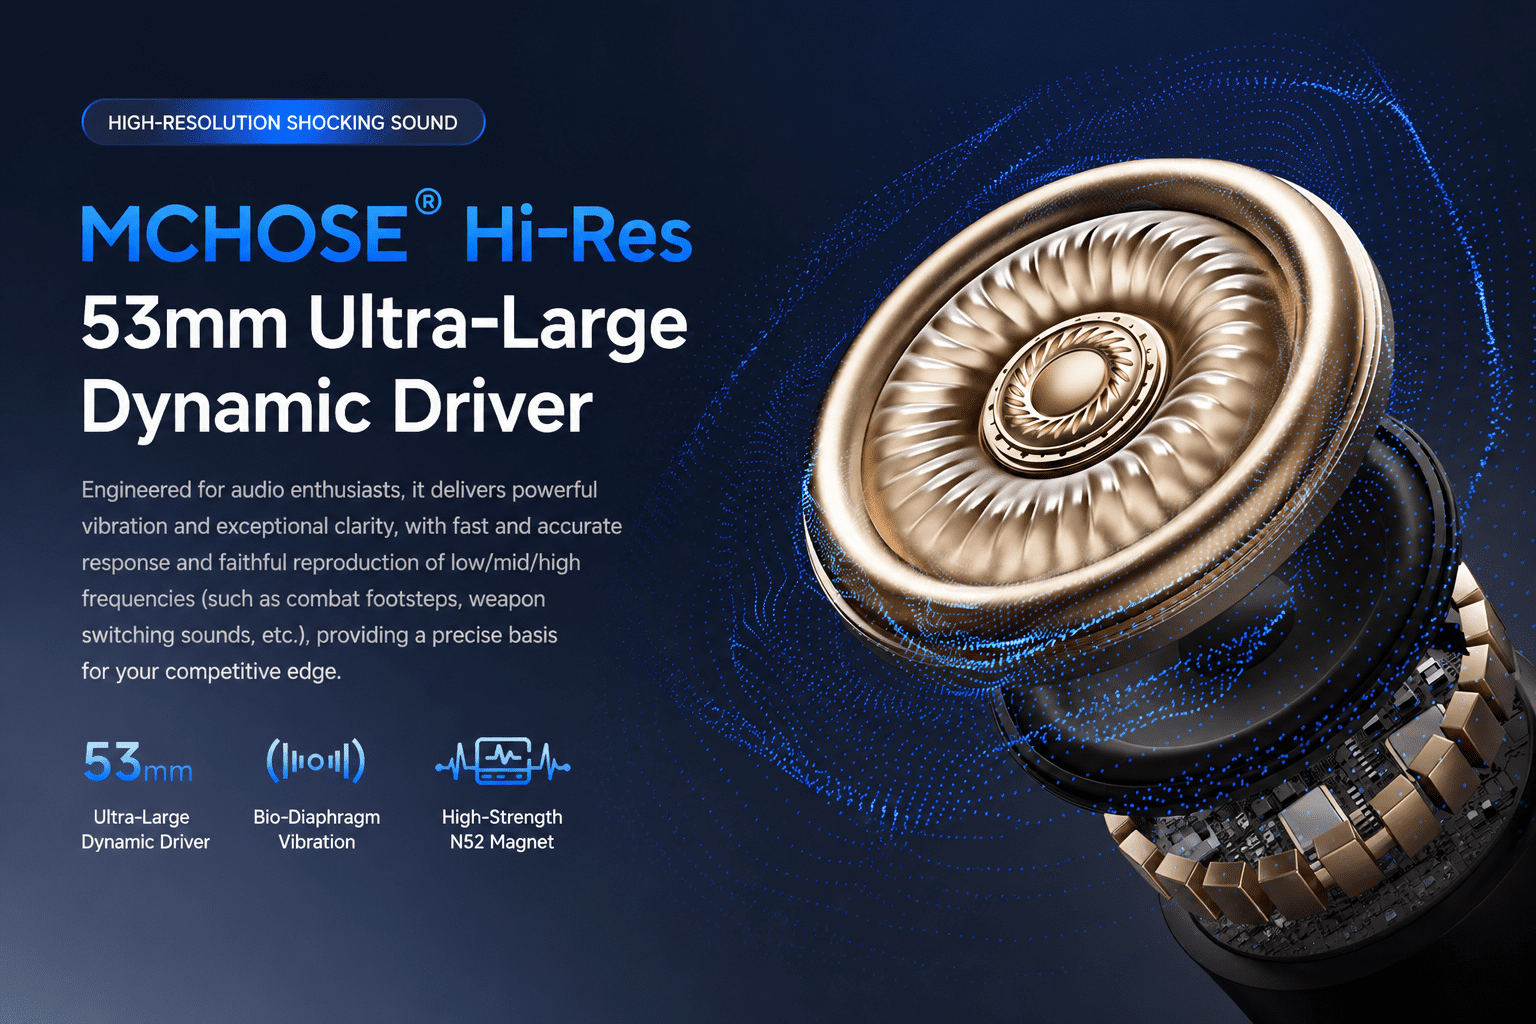This screenshot has width=1536, height=1024.
Task: Click the 'Engineered for audio enthusiasts' paragraph line
Action: [339, 490]
